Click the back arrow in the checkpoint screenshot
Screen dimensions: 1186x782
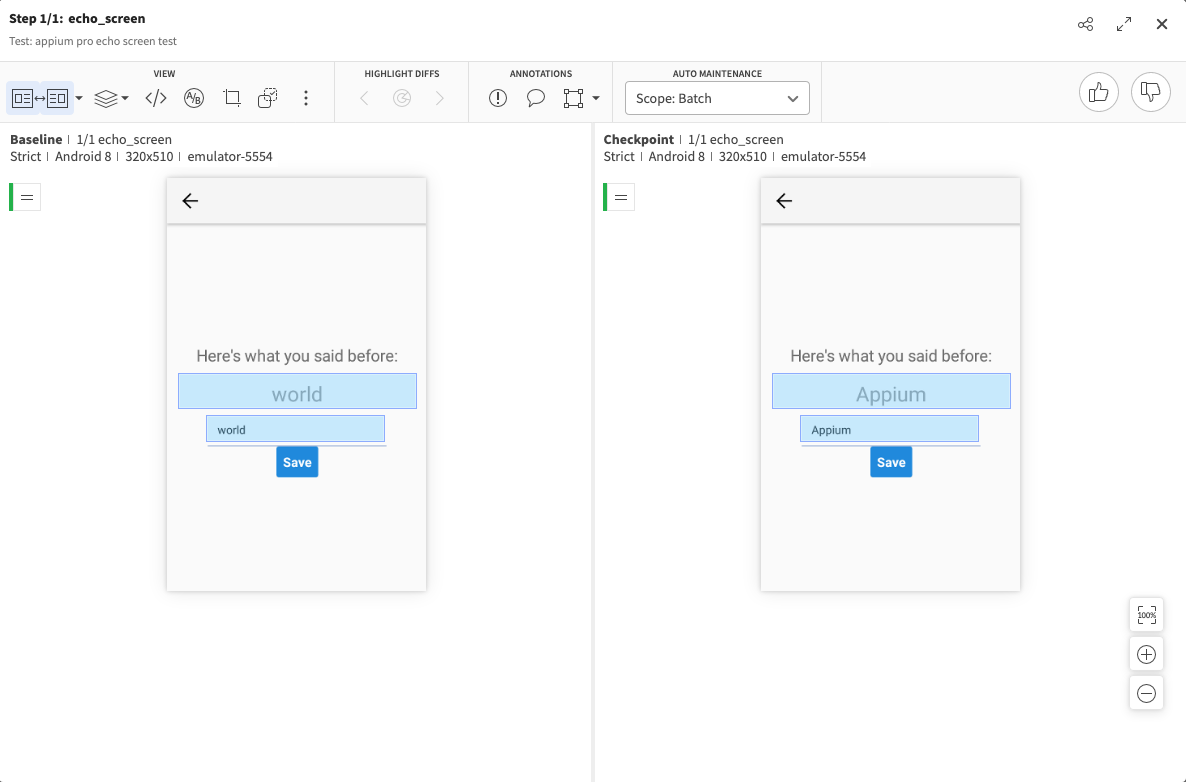(x=784, y=200)
